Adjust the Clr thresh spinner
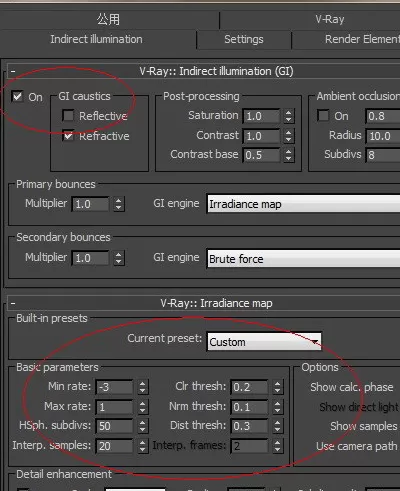Viewport: 400px width, 491px height. pos(277,387)
